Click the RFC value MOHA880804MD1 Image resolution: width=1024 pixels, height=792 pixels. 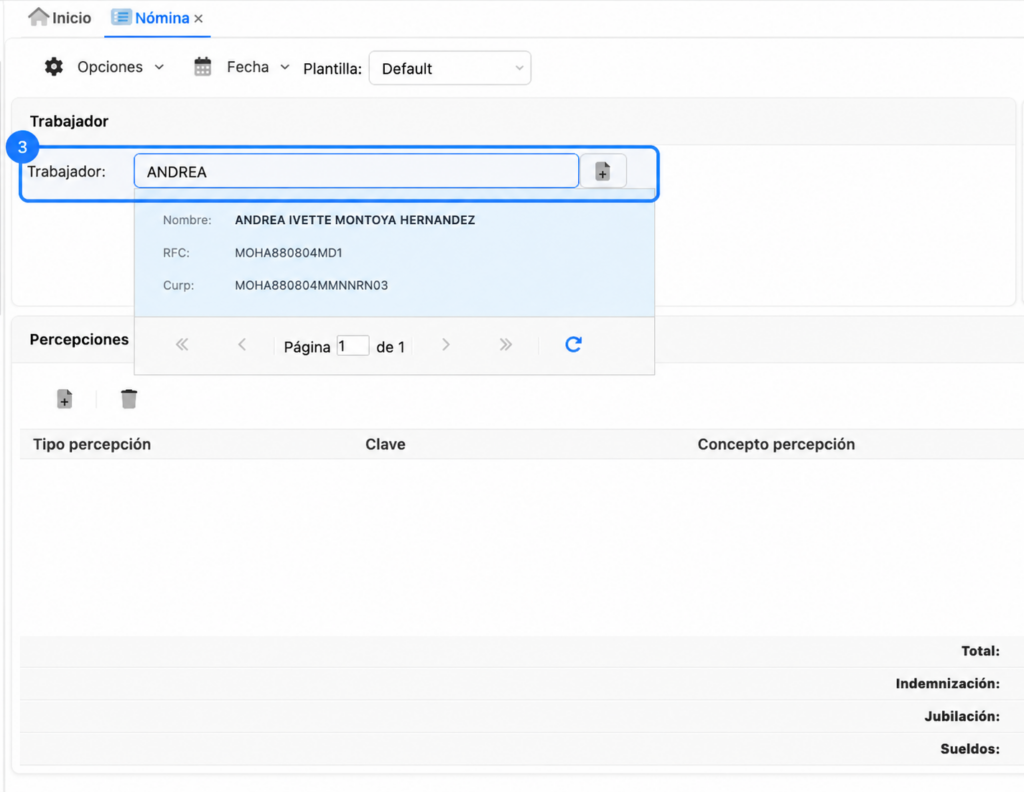click(289, 253)
